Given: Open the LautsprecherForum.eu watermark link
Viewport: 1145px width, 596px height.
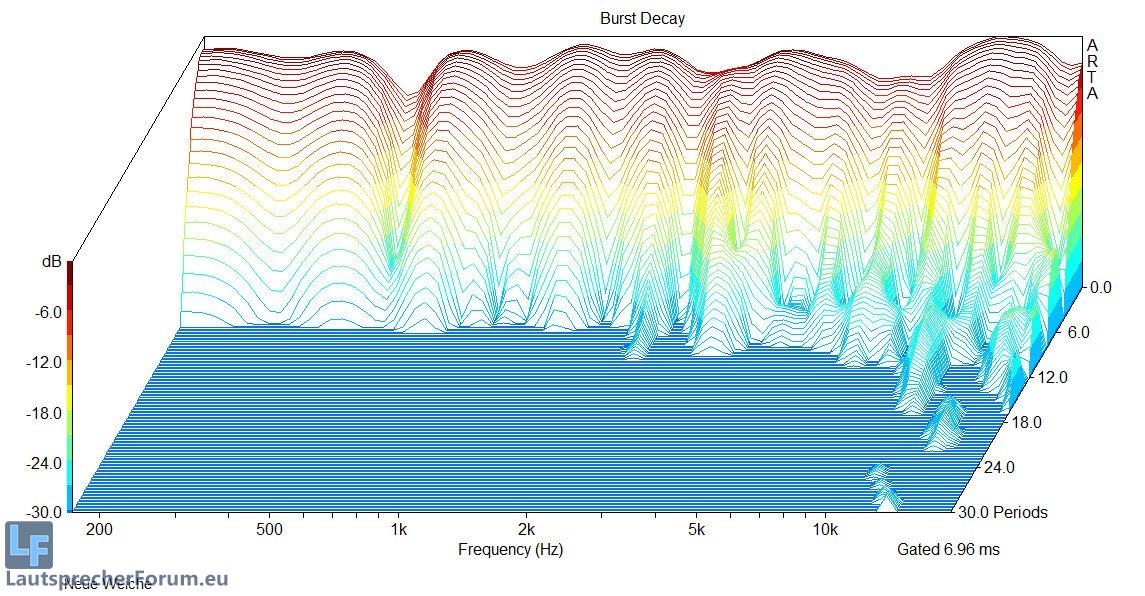Looking at the screenshot, I should [x=116, y=577].
